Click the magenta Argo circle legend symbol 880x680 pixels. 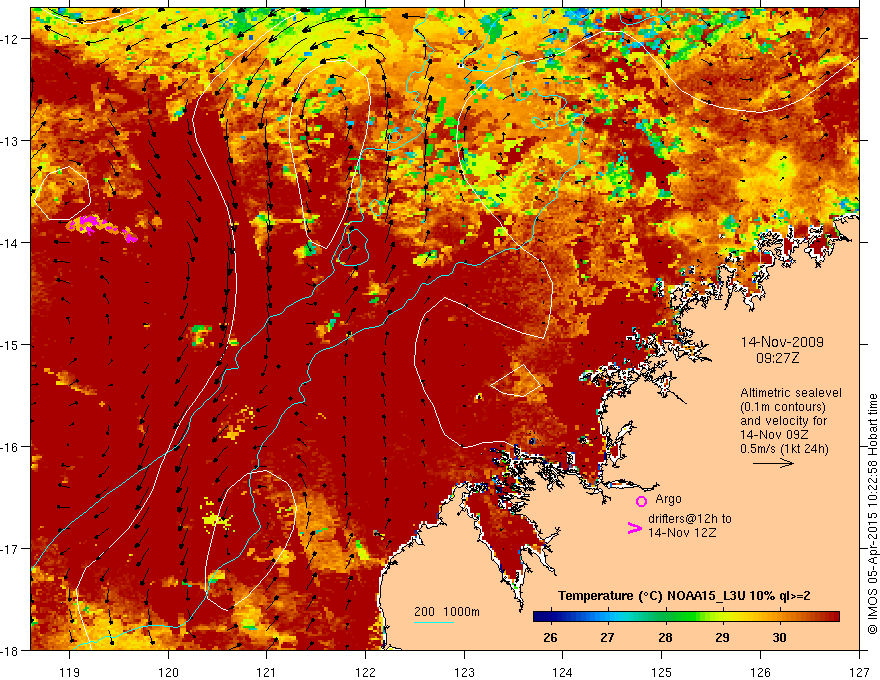tap(641, 501)
